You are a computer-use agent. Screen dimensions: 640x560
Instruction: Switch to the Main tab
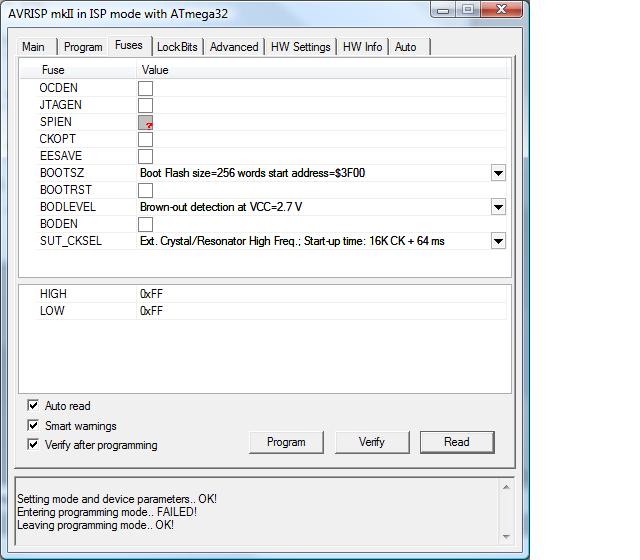(33, 47)
